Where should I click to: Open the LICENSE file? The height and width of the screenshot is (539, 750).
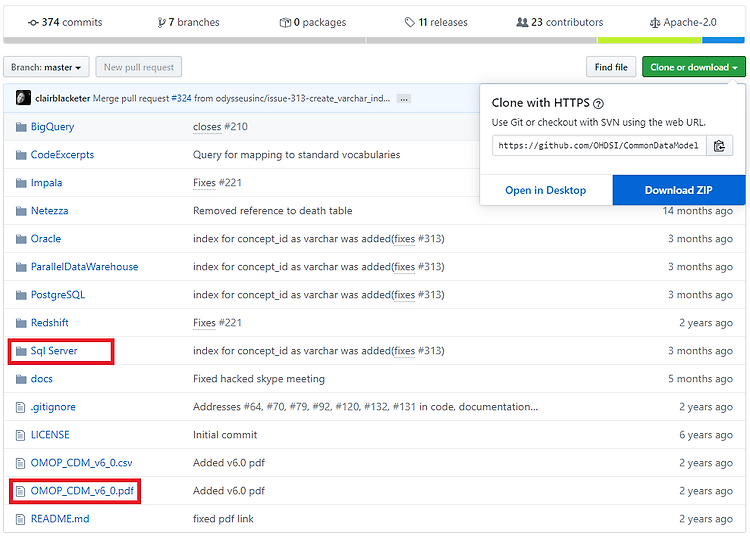click(50, 435)
